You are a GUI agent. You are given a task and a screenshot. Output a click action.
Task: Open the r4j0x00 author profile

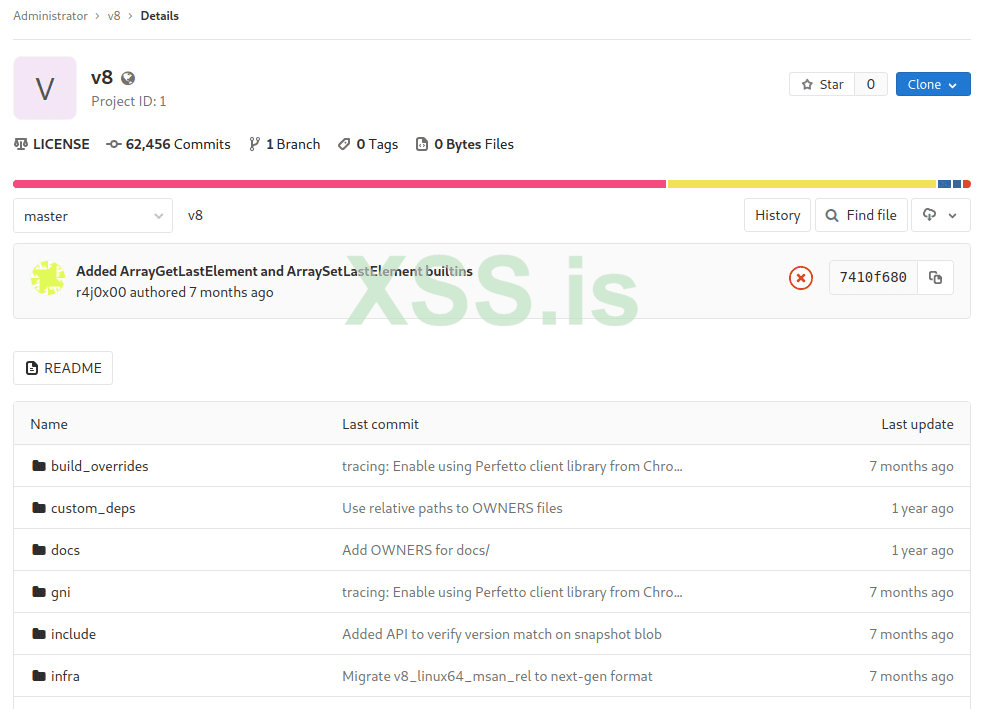click(x=101, y=292)
